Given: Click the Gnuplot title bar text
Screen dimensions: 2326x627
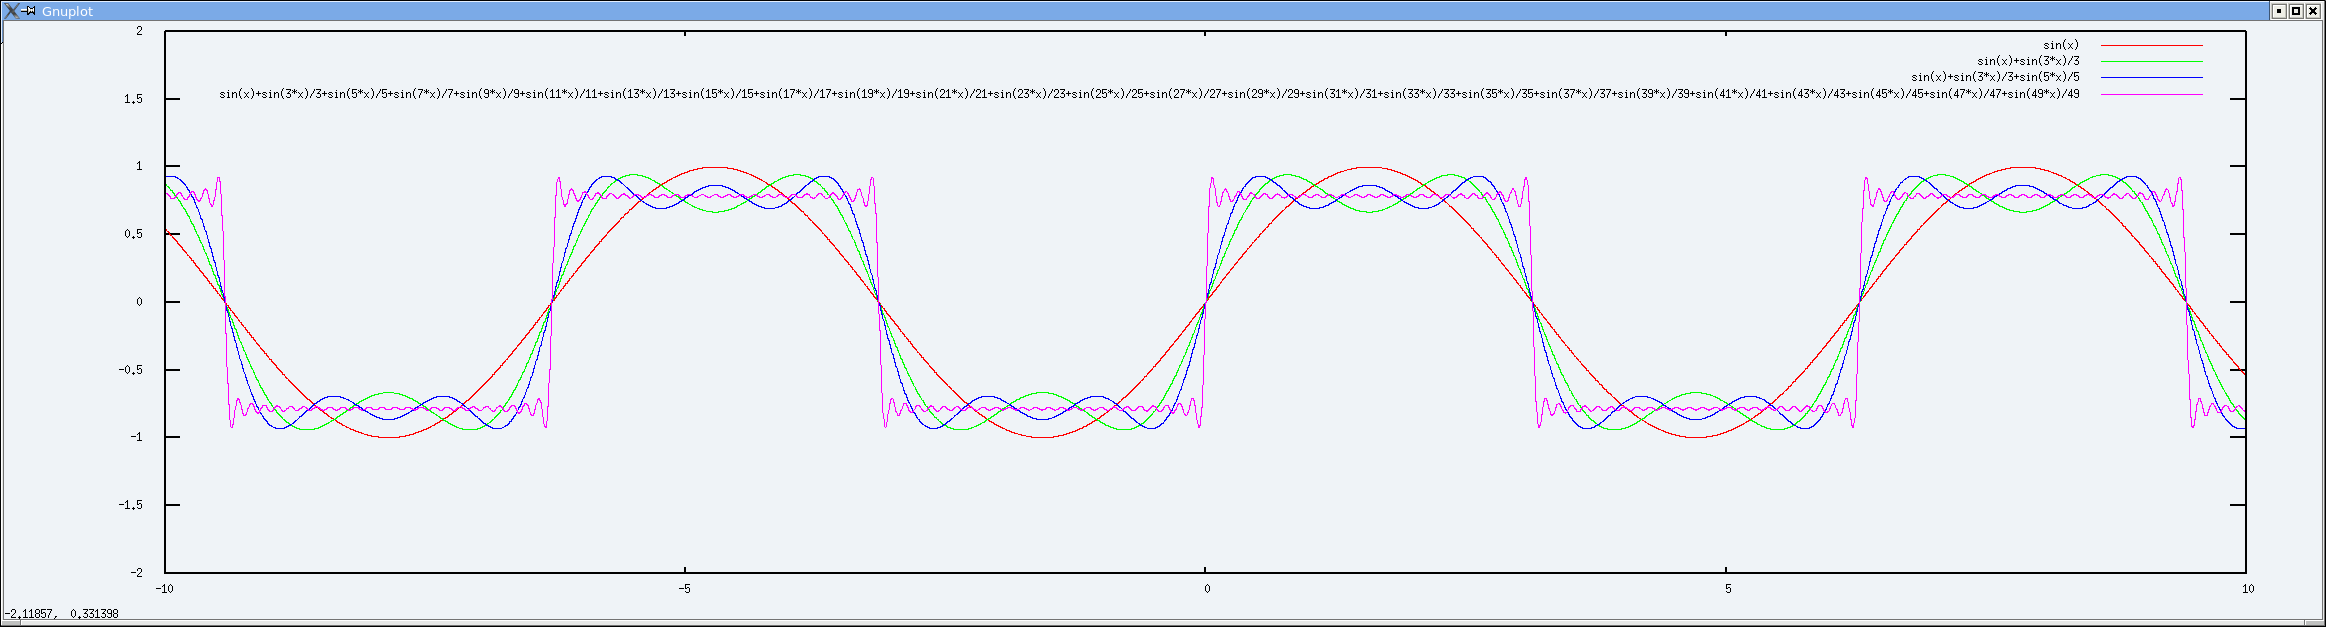Looking at the screenshot, I should coord(67,11).
